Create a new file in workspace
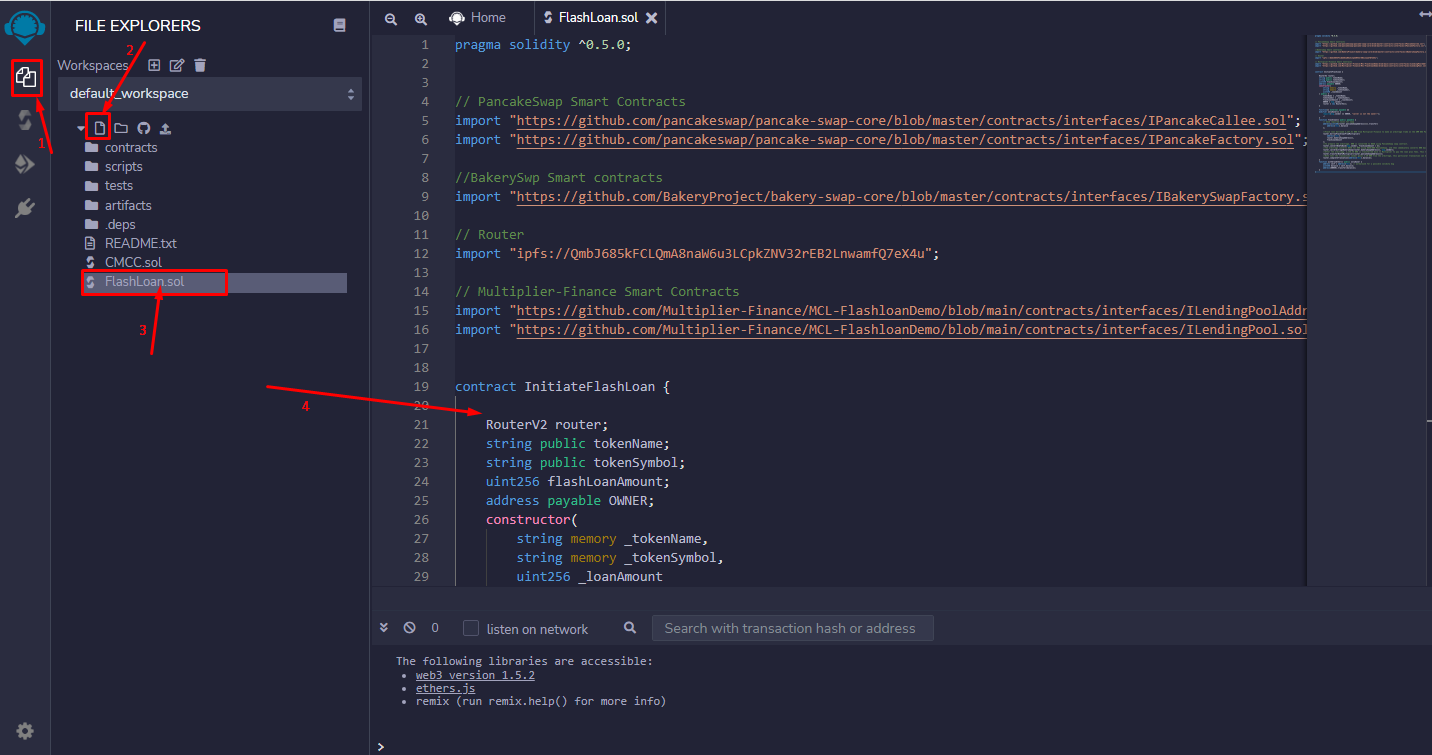The image size is (1432, 755). (x=99, y=128)
